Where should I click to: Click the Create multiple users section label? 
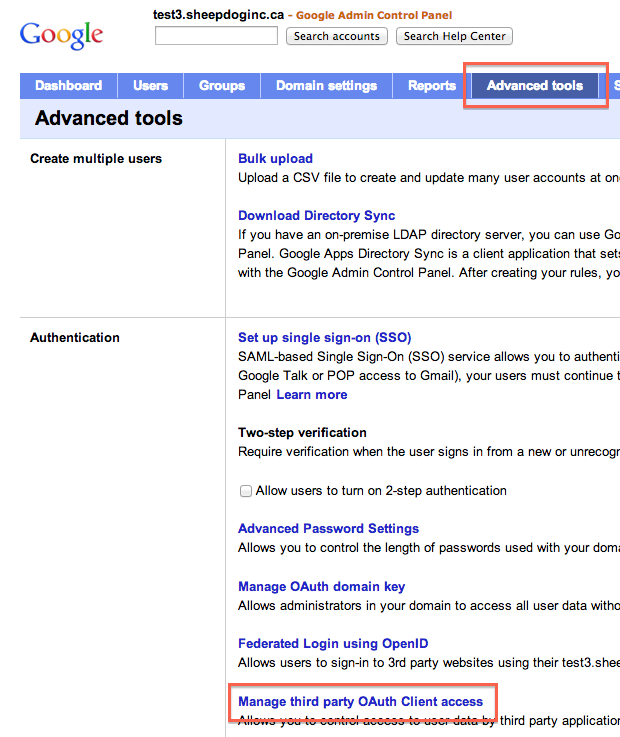click(96, 159)
